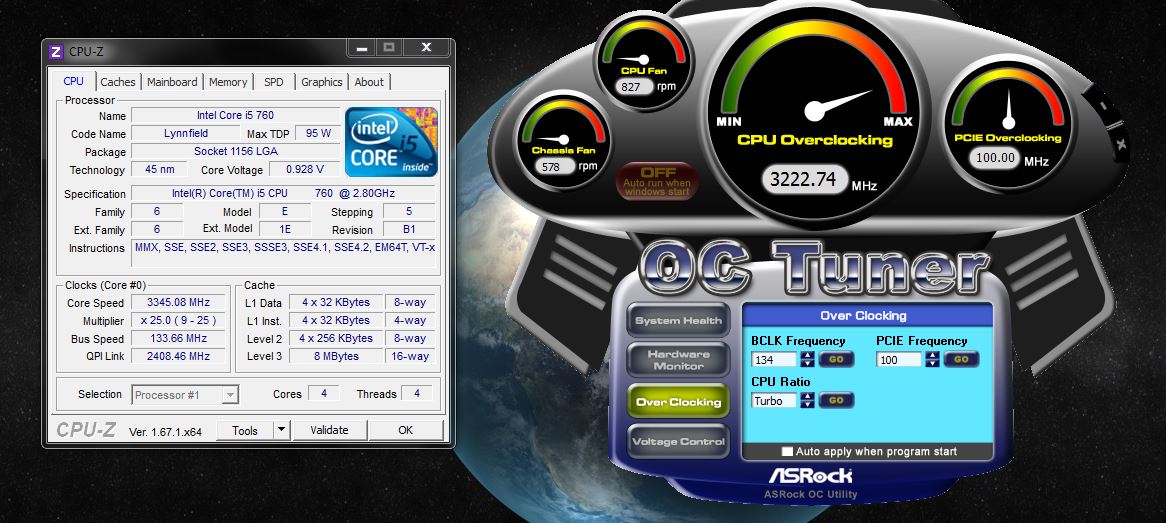Image resolution: width=1166 pixels, height=523 pixels.
Task: Click the Max TDP value 95 W
Action: 318,133
